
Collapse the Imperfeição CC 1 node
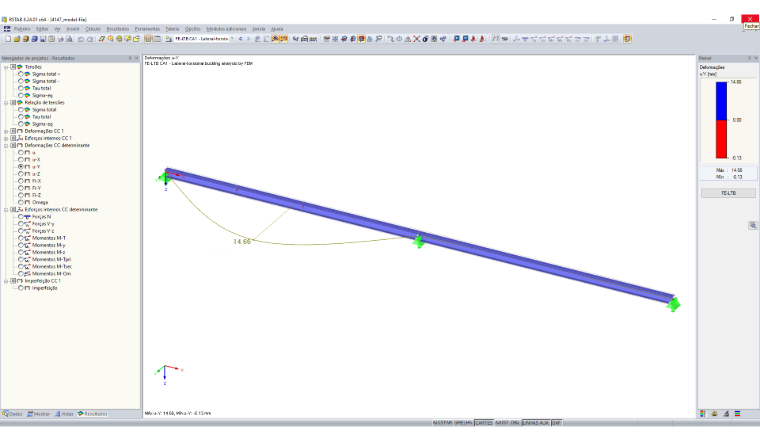[x=6, y=281]
